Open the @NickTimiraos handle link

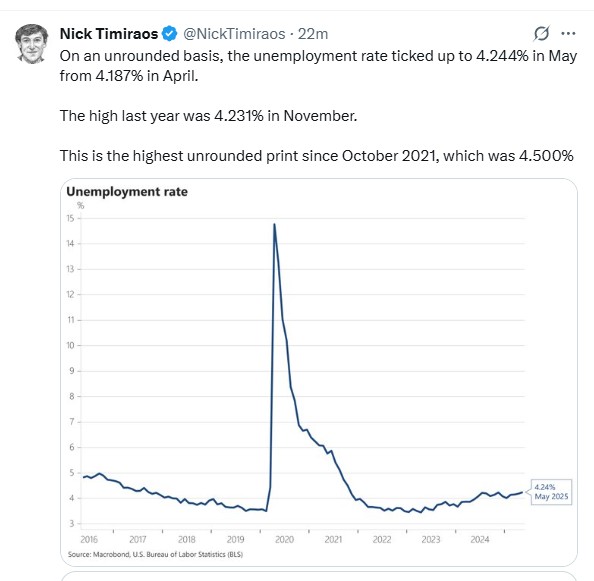tap(234, 34)
